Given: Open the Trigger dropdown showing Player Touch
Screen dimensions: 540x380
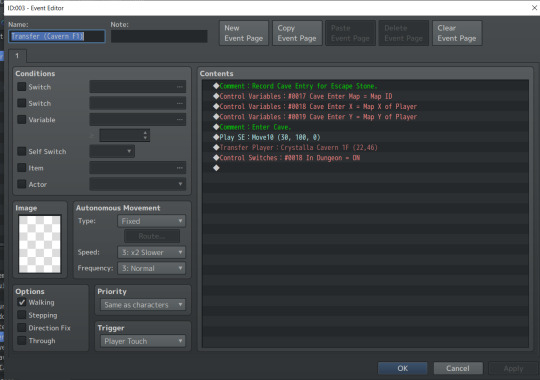Looking at the screenshot, I should [143, 341].
